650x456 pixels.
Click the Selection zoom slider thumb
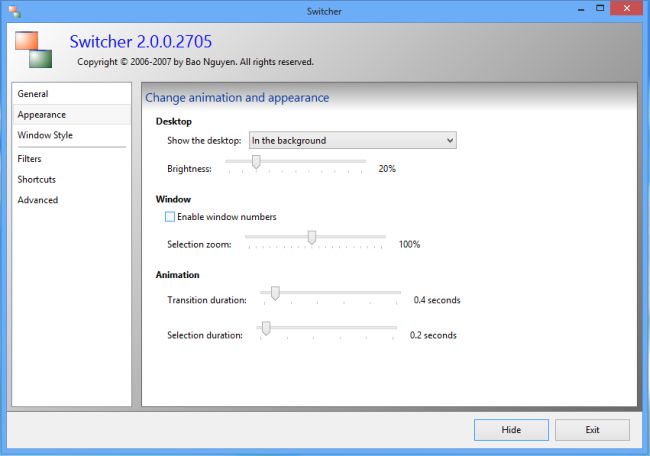point(312,238)
